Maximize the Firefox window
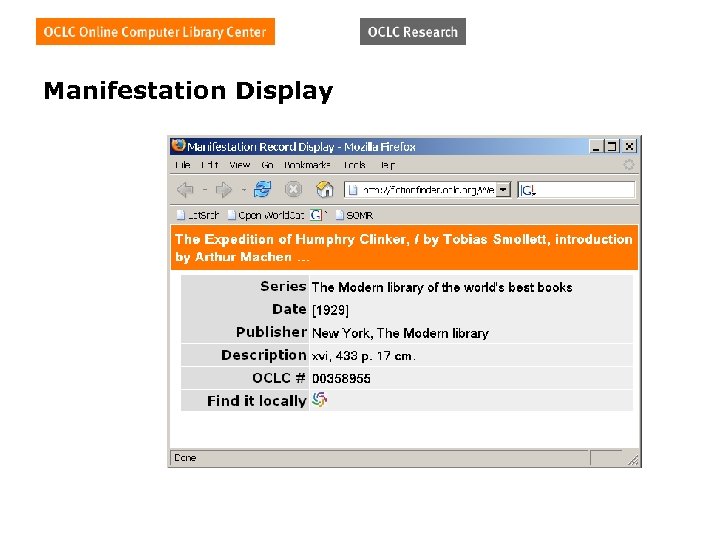The image size is (720, 540). point(612,146)
